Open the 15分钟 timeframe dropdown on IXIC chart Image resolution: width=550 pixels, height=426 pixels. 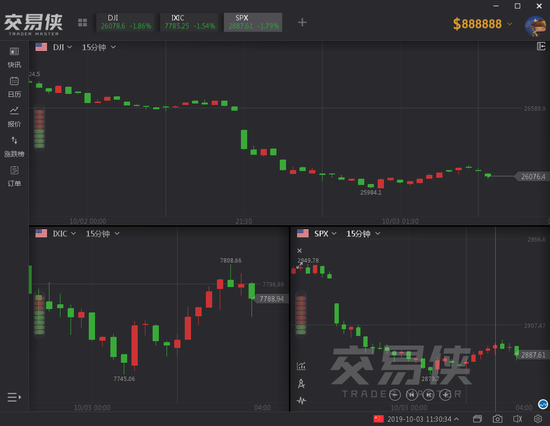click(x=103, y=234)
